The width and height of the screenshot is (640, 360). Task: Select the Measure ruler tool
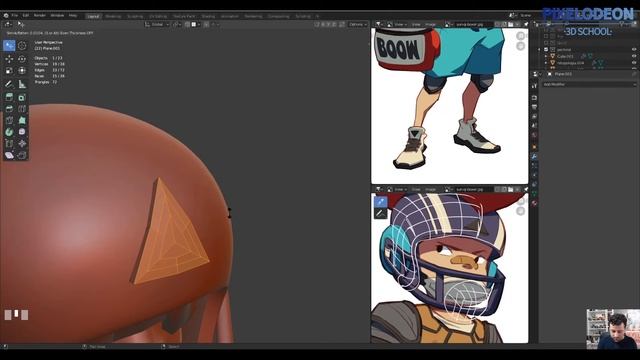point(22,84)
